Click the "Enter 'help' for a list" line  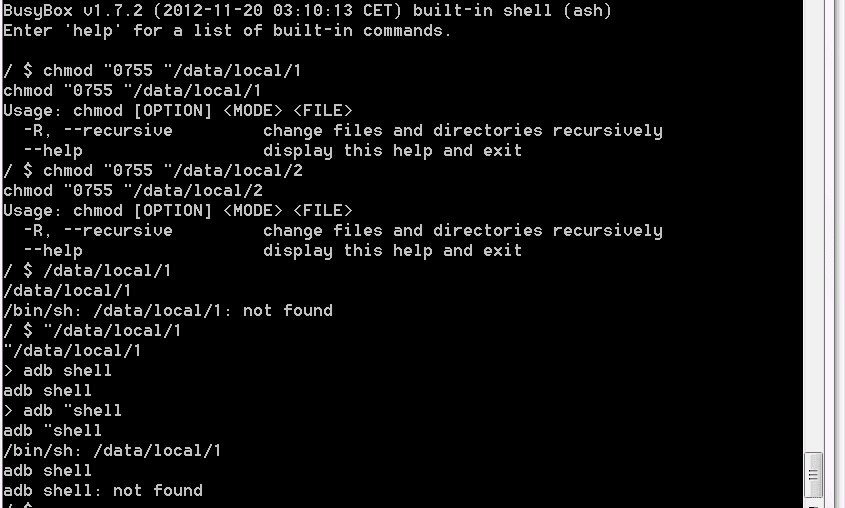coord(227,31)
